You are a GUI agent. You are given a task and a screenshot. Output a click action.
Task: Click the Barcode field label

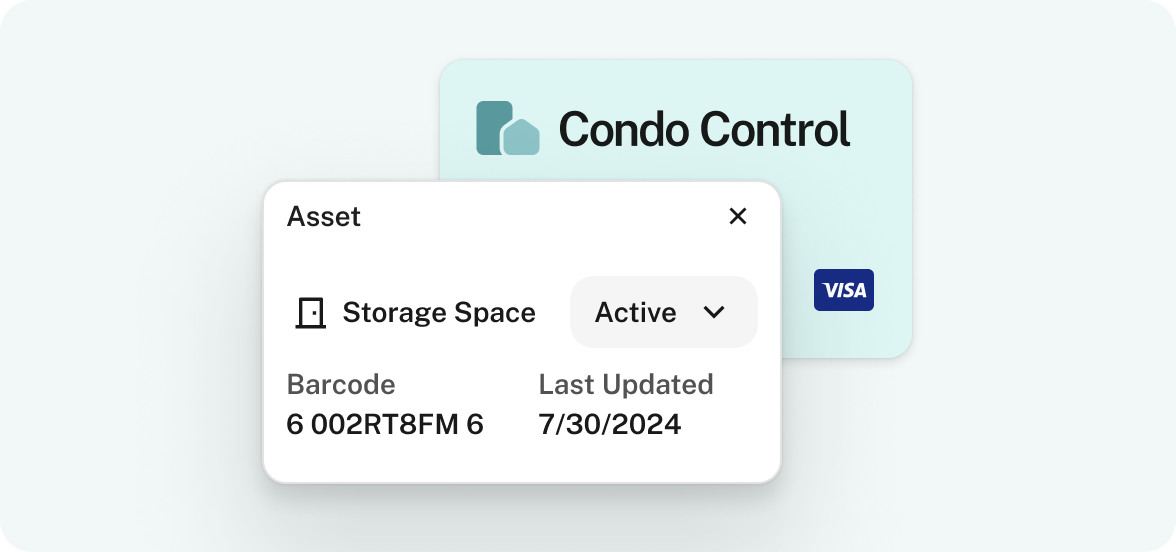pos(340,384)
